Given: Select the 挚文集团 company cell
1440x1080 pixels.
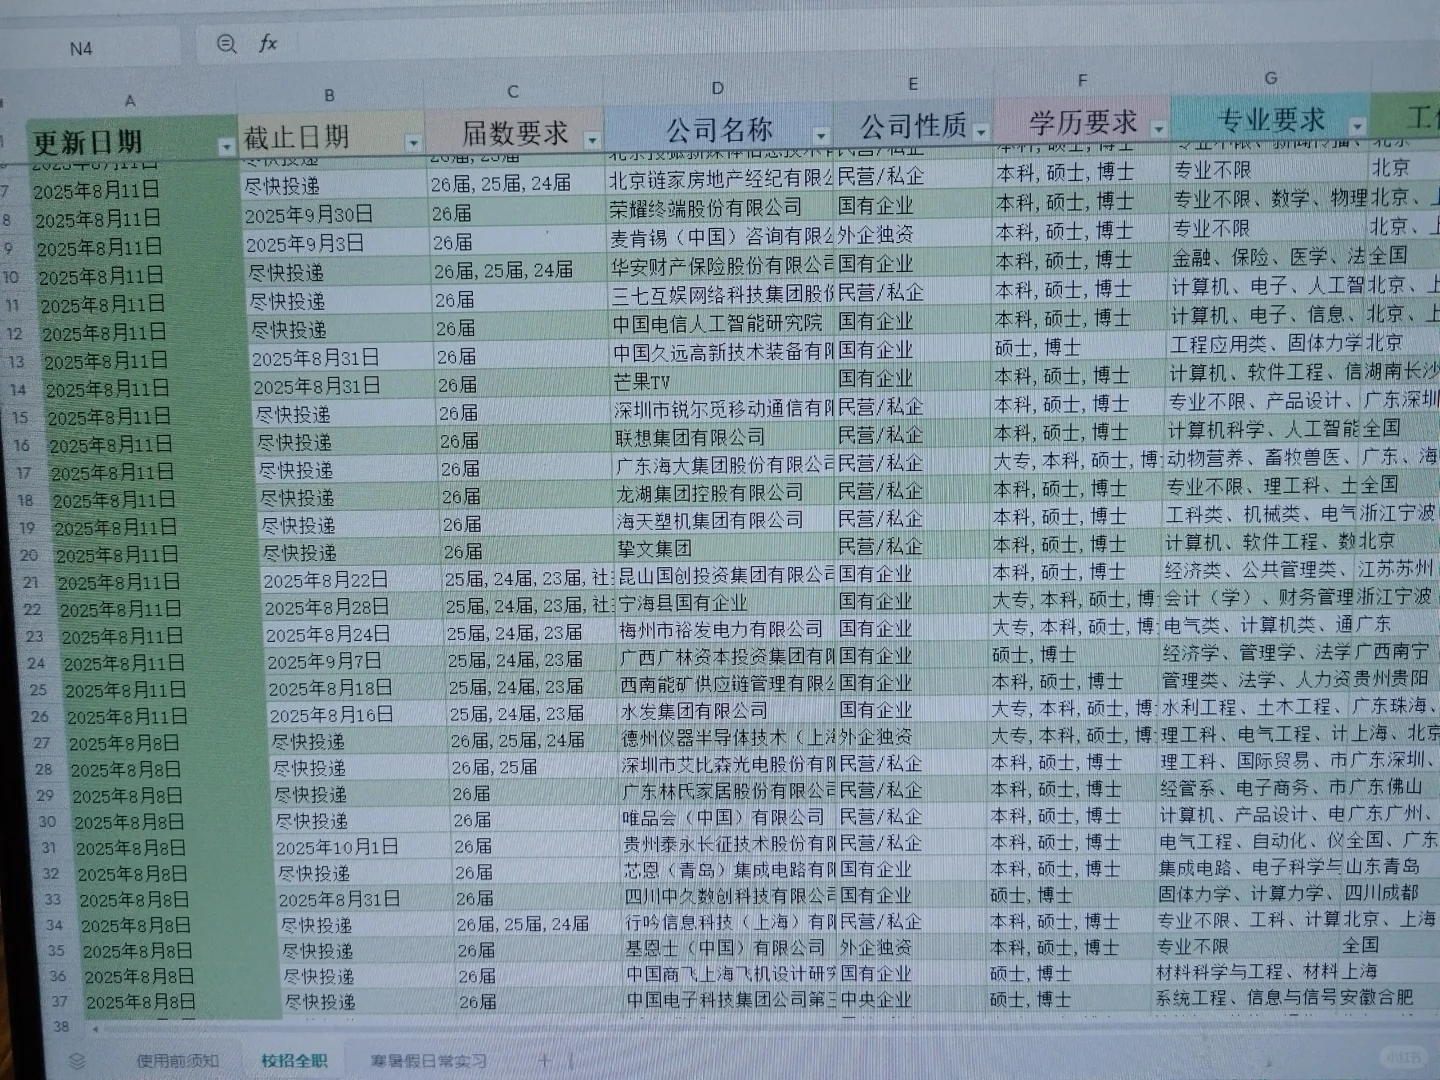Looking at the screenshot, I should click(725, 548).
